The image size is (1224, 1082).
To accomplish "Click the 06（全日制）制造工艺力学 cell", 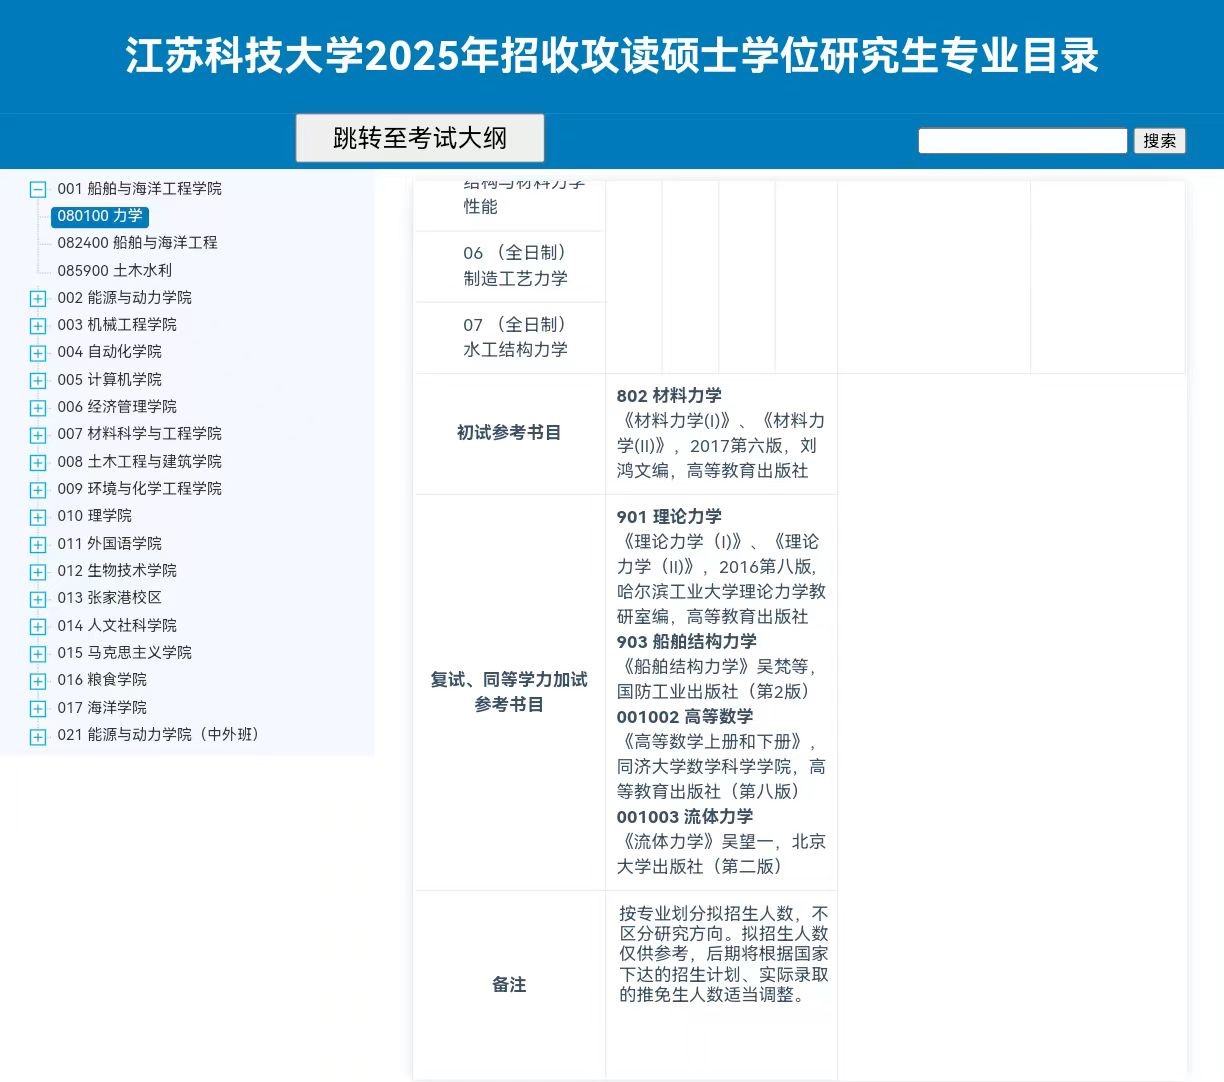I will pyautogui.click(x=510, y=266).
